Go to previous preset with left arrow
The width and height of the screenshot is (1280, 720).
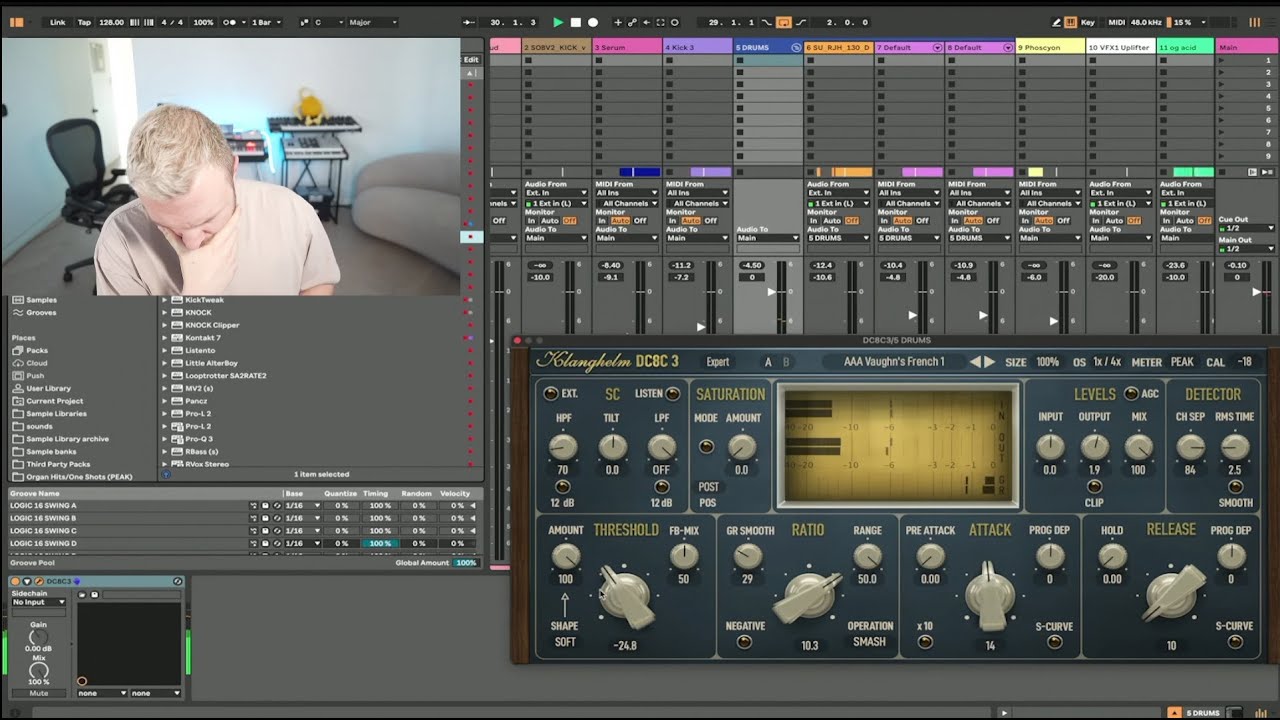[975, 362]
